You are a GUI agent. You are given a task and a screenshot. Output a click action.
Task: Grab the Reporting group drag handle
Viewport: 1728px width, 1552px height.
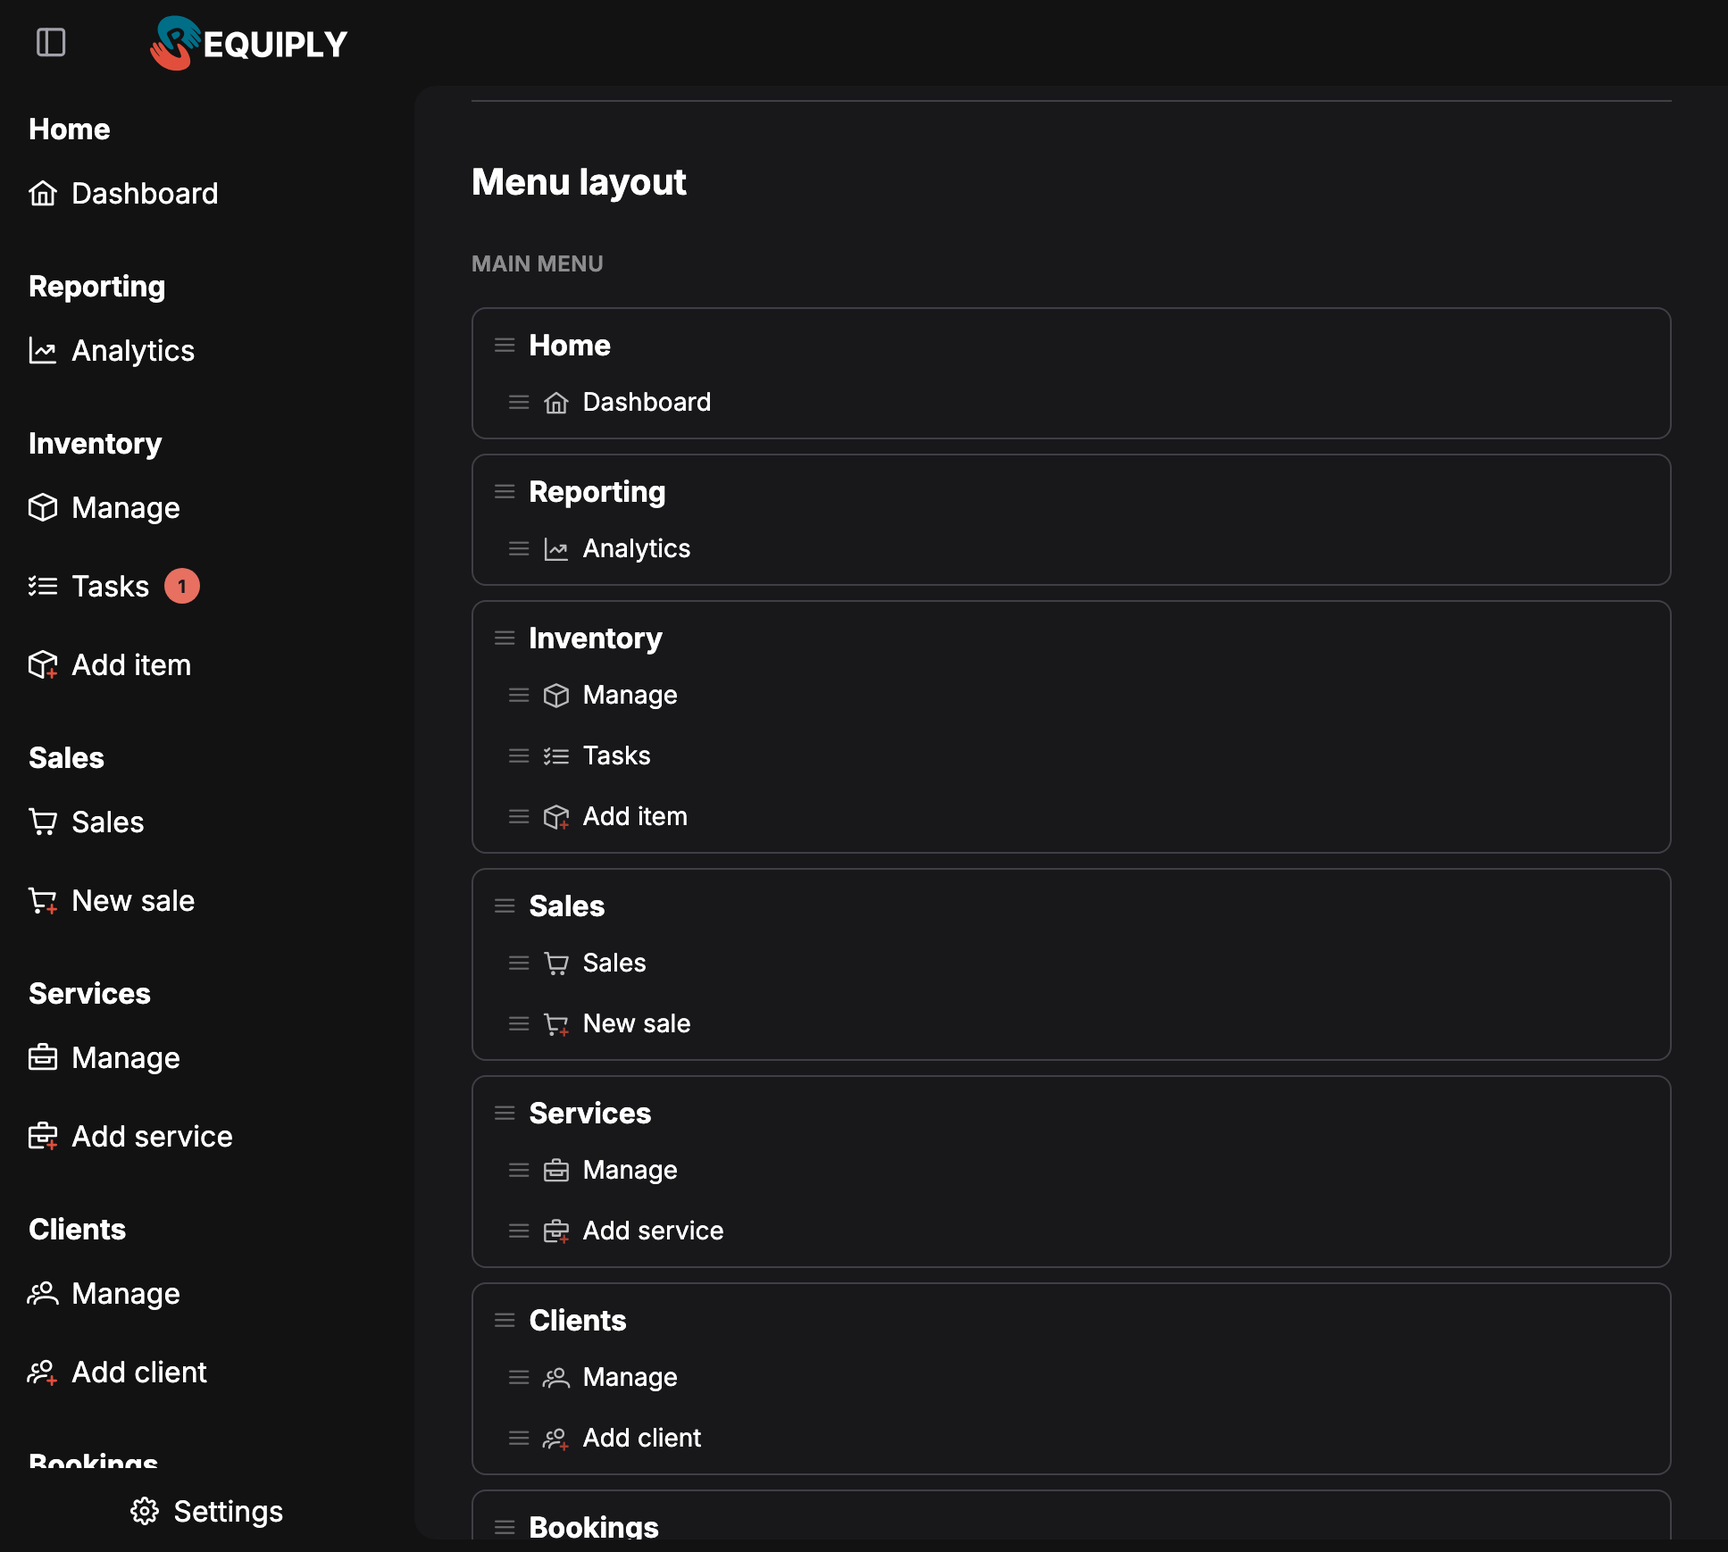tap(505, 492)
